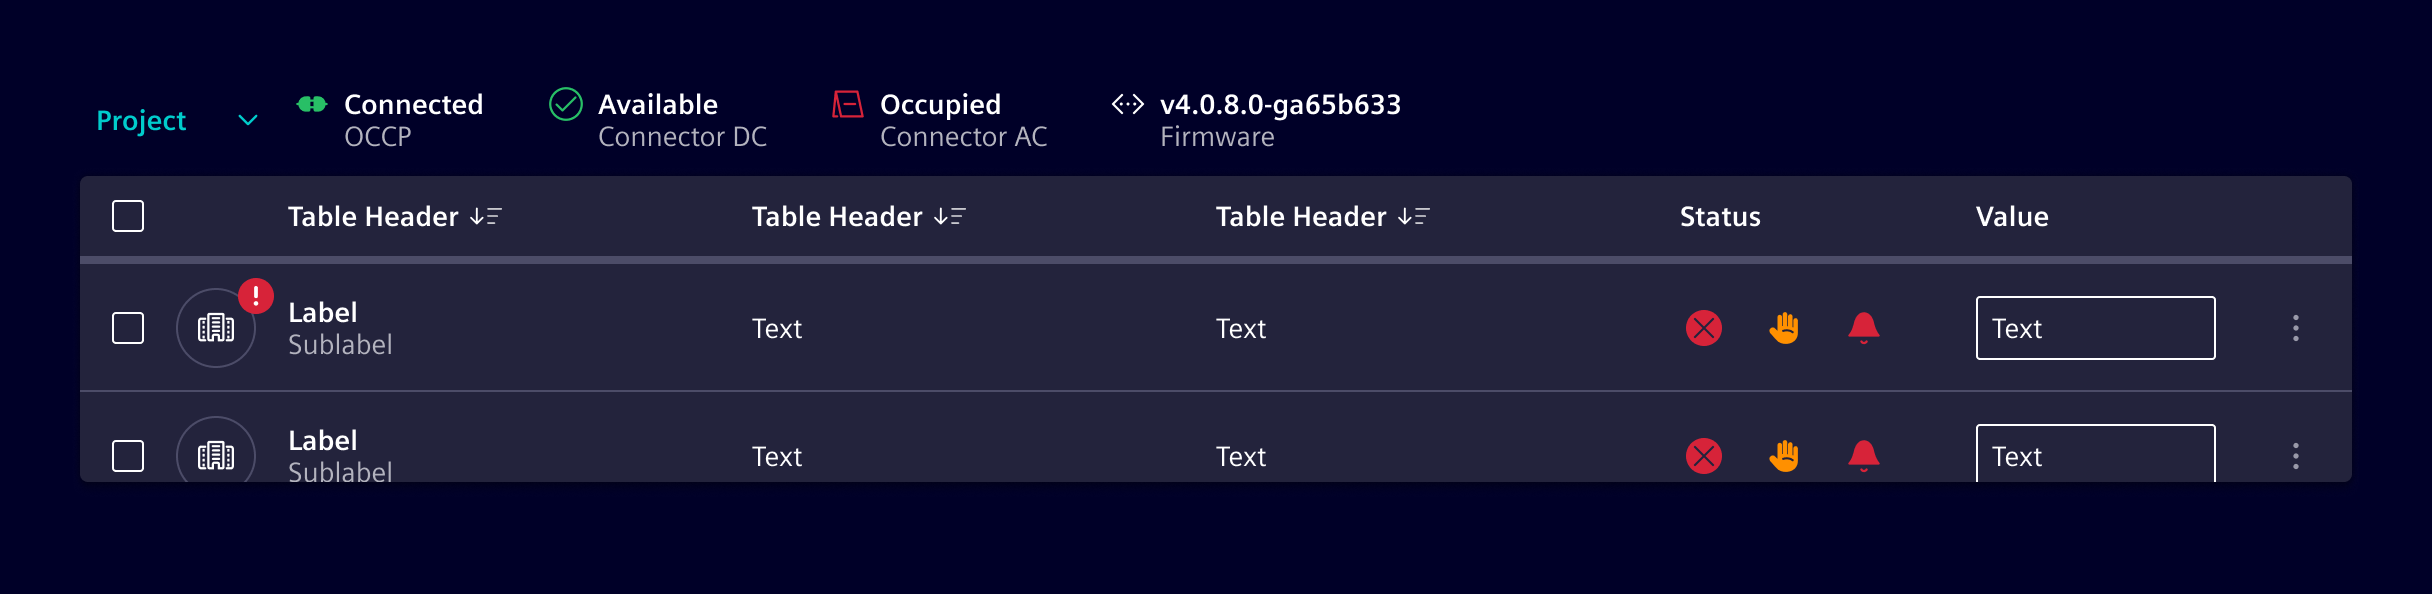The image size is (2432, 594).
Task: Open the kebab menu on the second row
Action: click(2296, 456)
